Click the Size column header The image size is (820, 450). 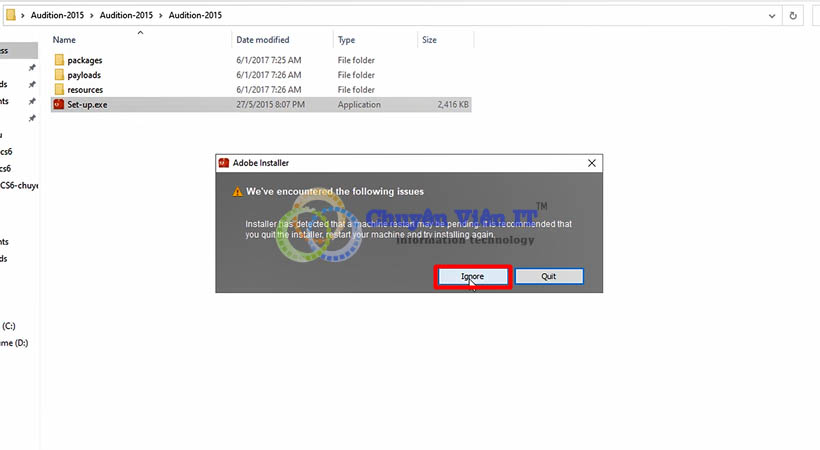tap(429, 40)
